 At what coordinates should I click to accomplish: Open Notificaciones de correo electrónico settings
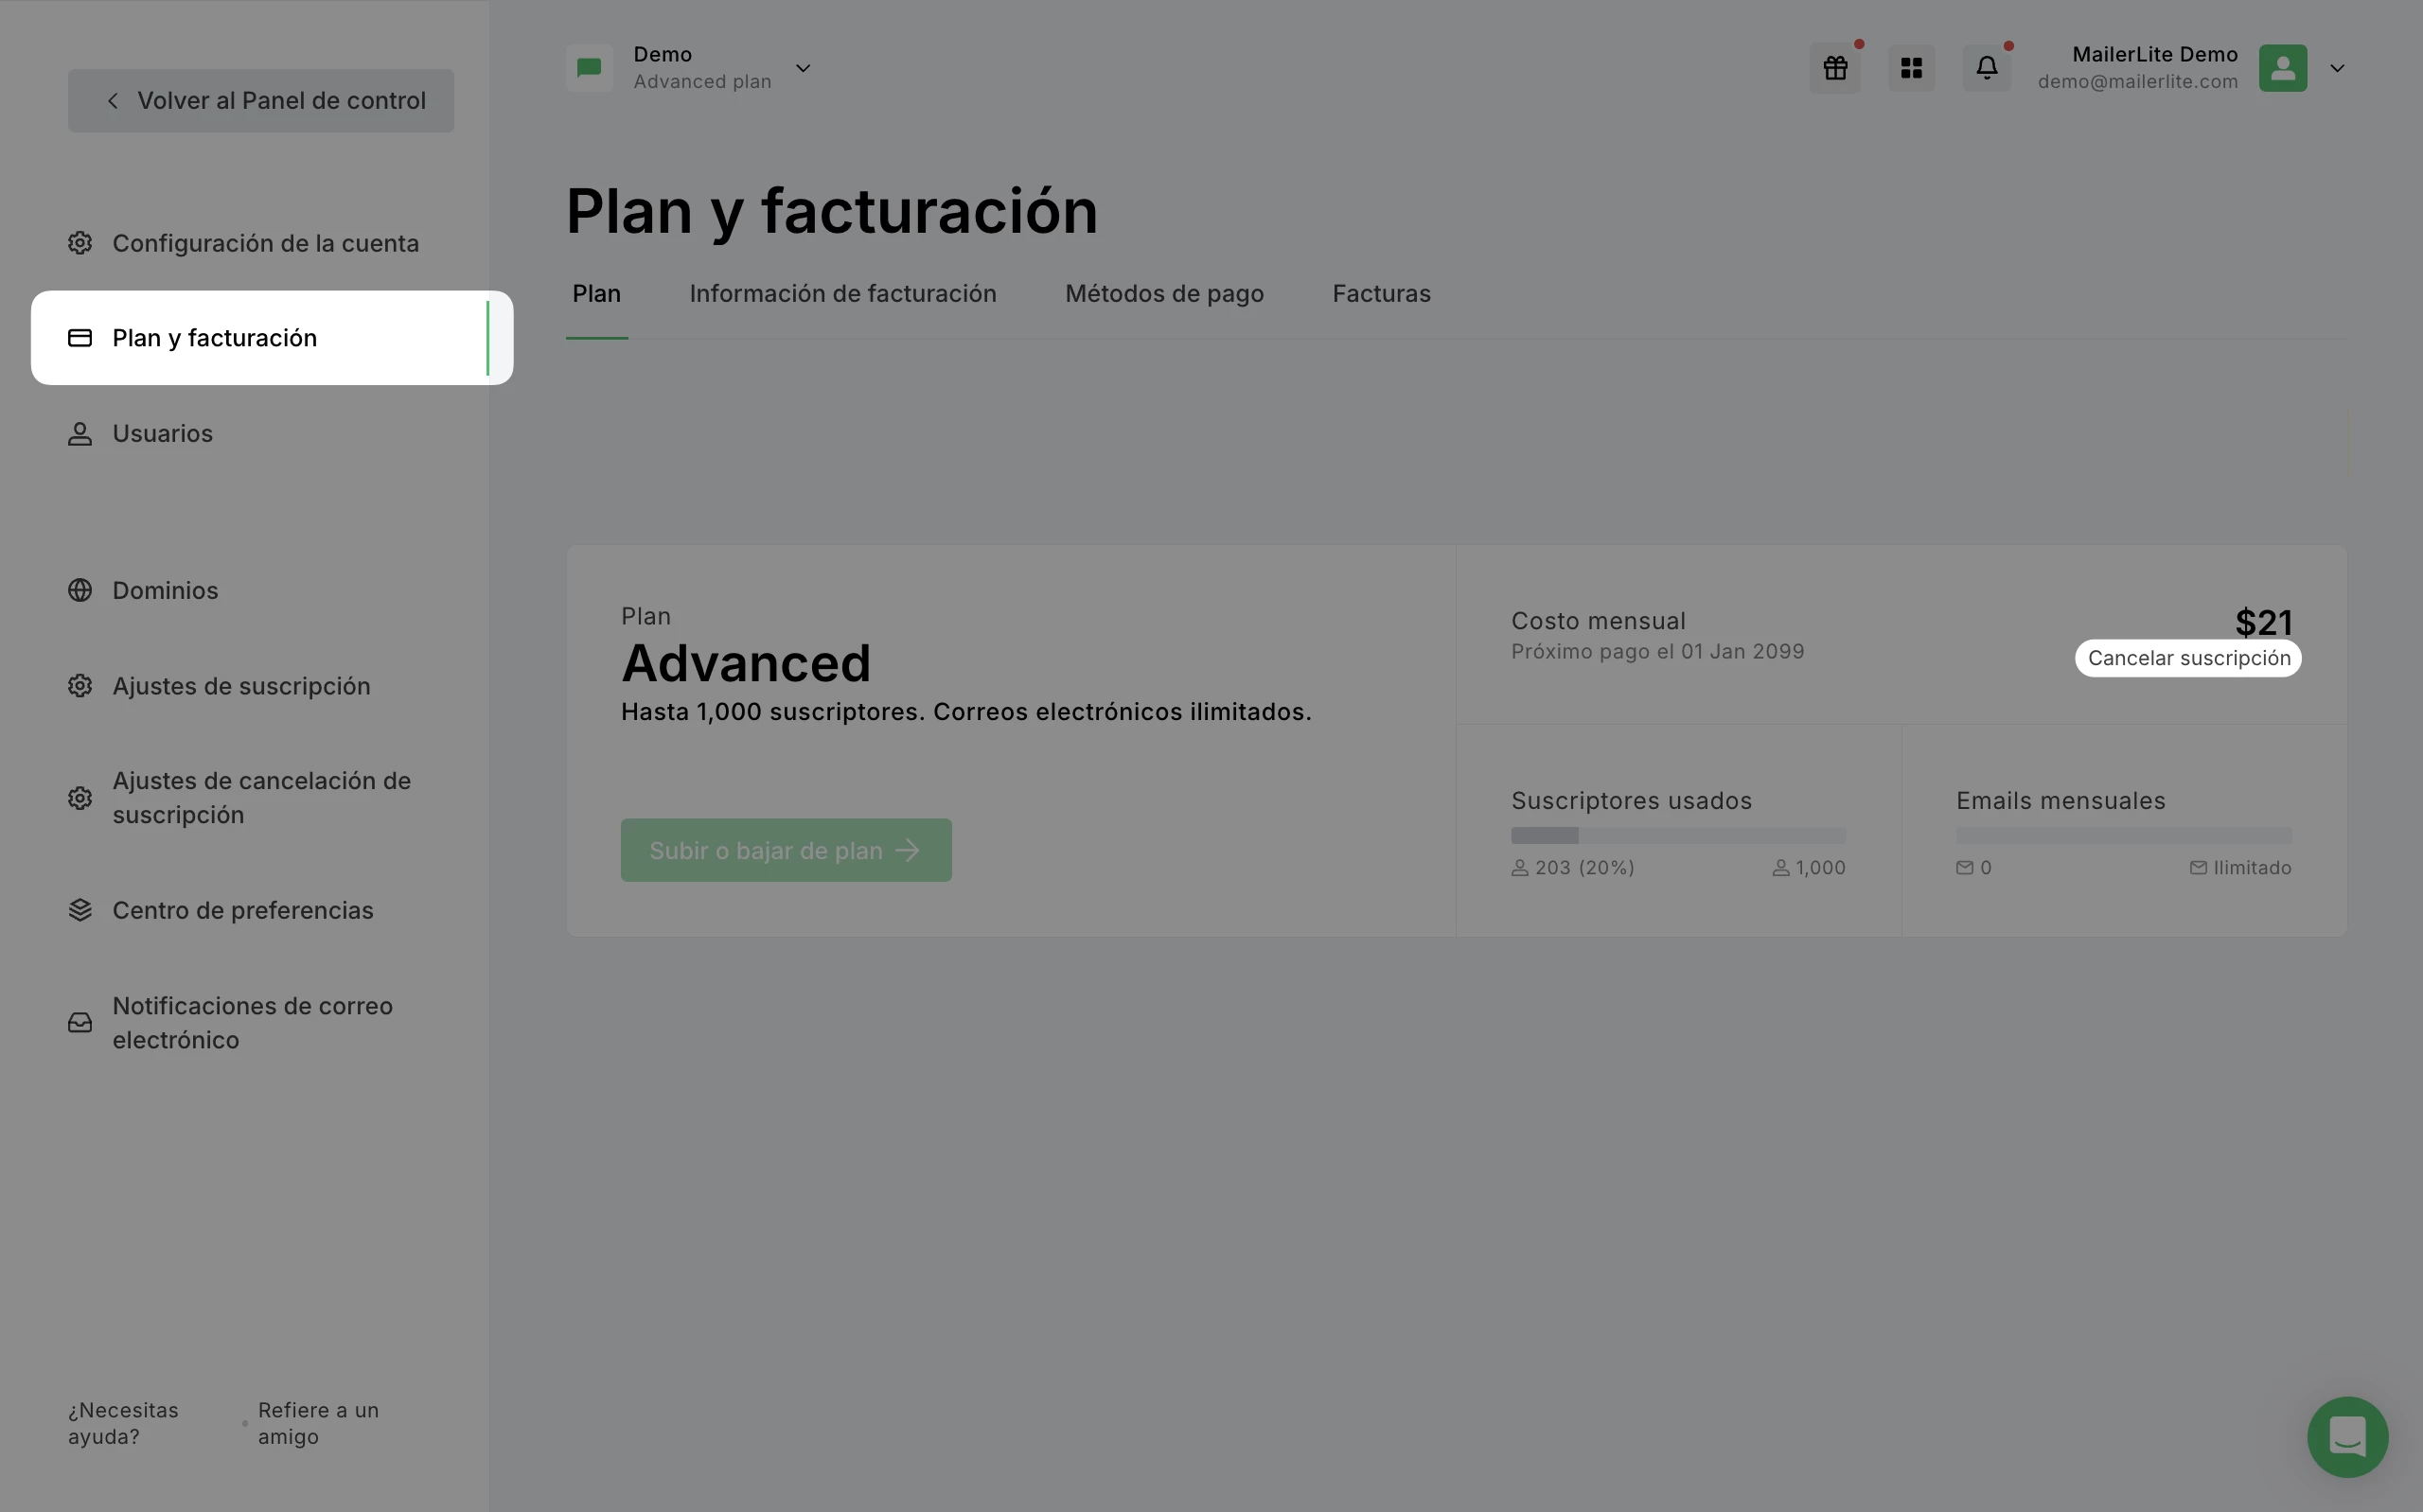pyautogui.click(x=252, y=1022)
